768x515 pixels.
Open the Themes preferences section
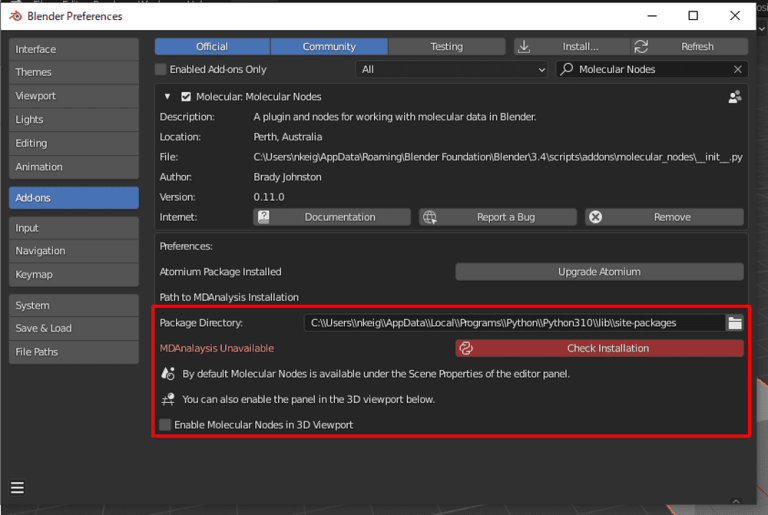coord(73,72)
